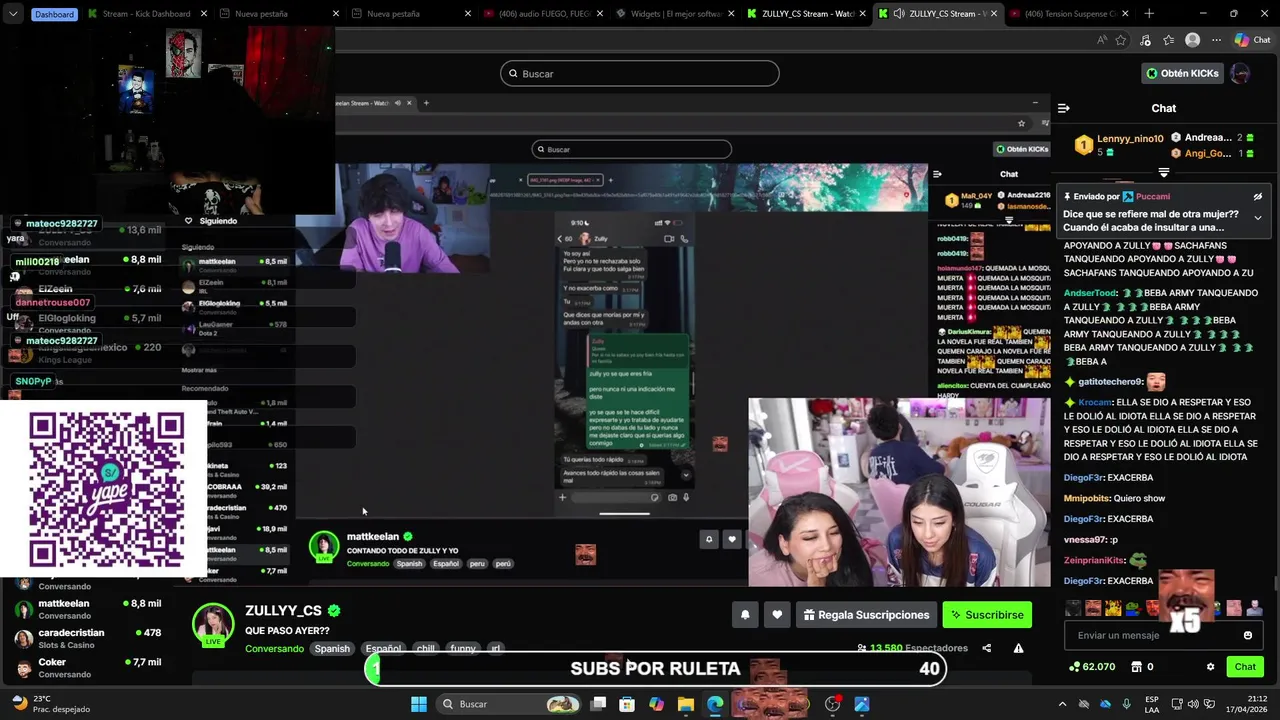Click the Kick Buscar search field

[640, 73]
